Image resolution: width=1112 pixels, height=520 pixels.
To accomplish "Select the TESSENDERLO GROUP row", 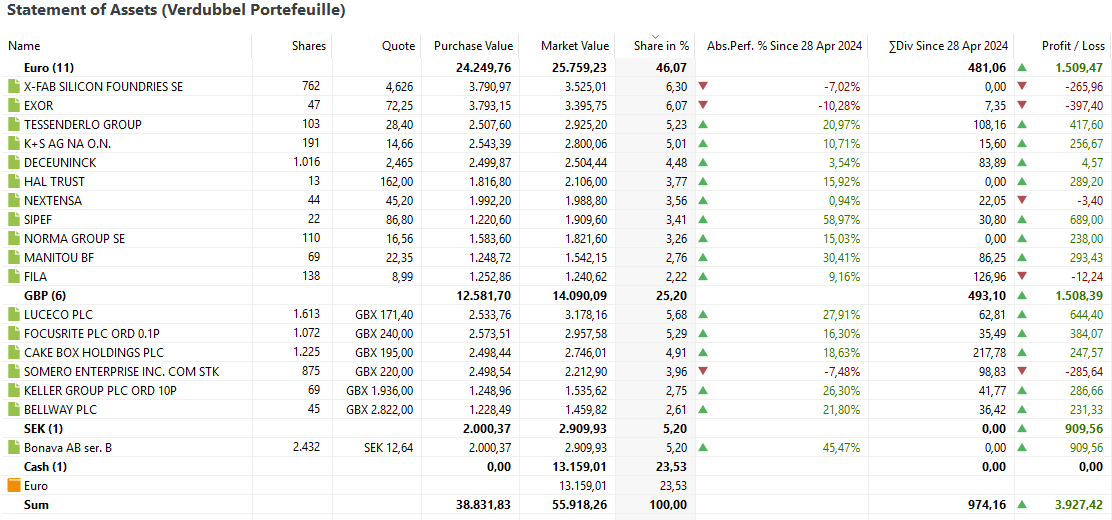I will 556,124.
